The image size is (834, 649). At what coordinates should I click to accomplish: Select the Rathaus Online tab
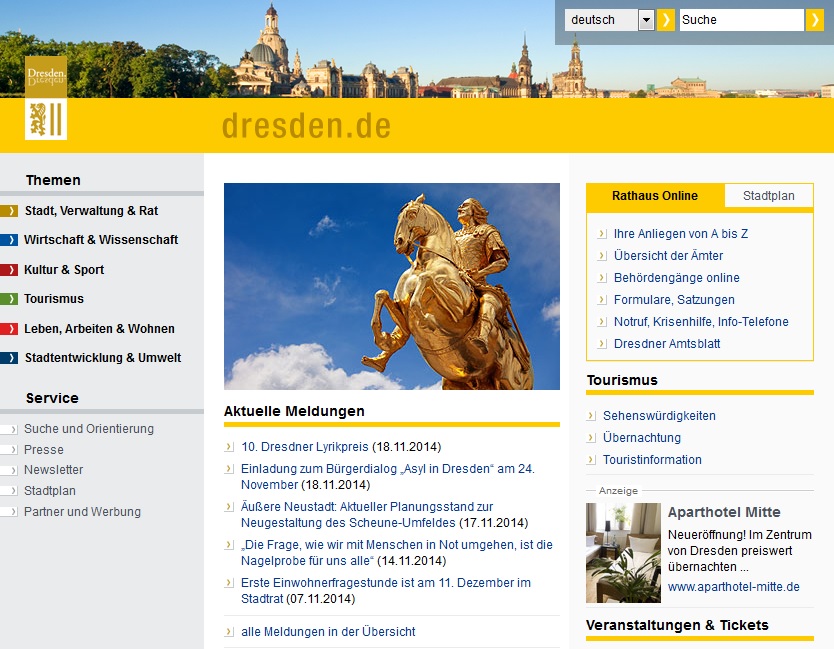pyautogui.click(x=655, y=196)
